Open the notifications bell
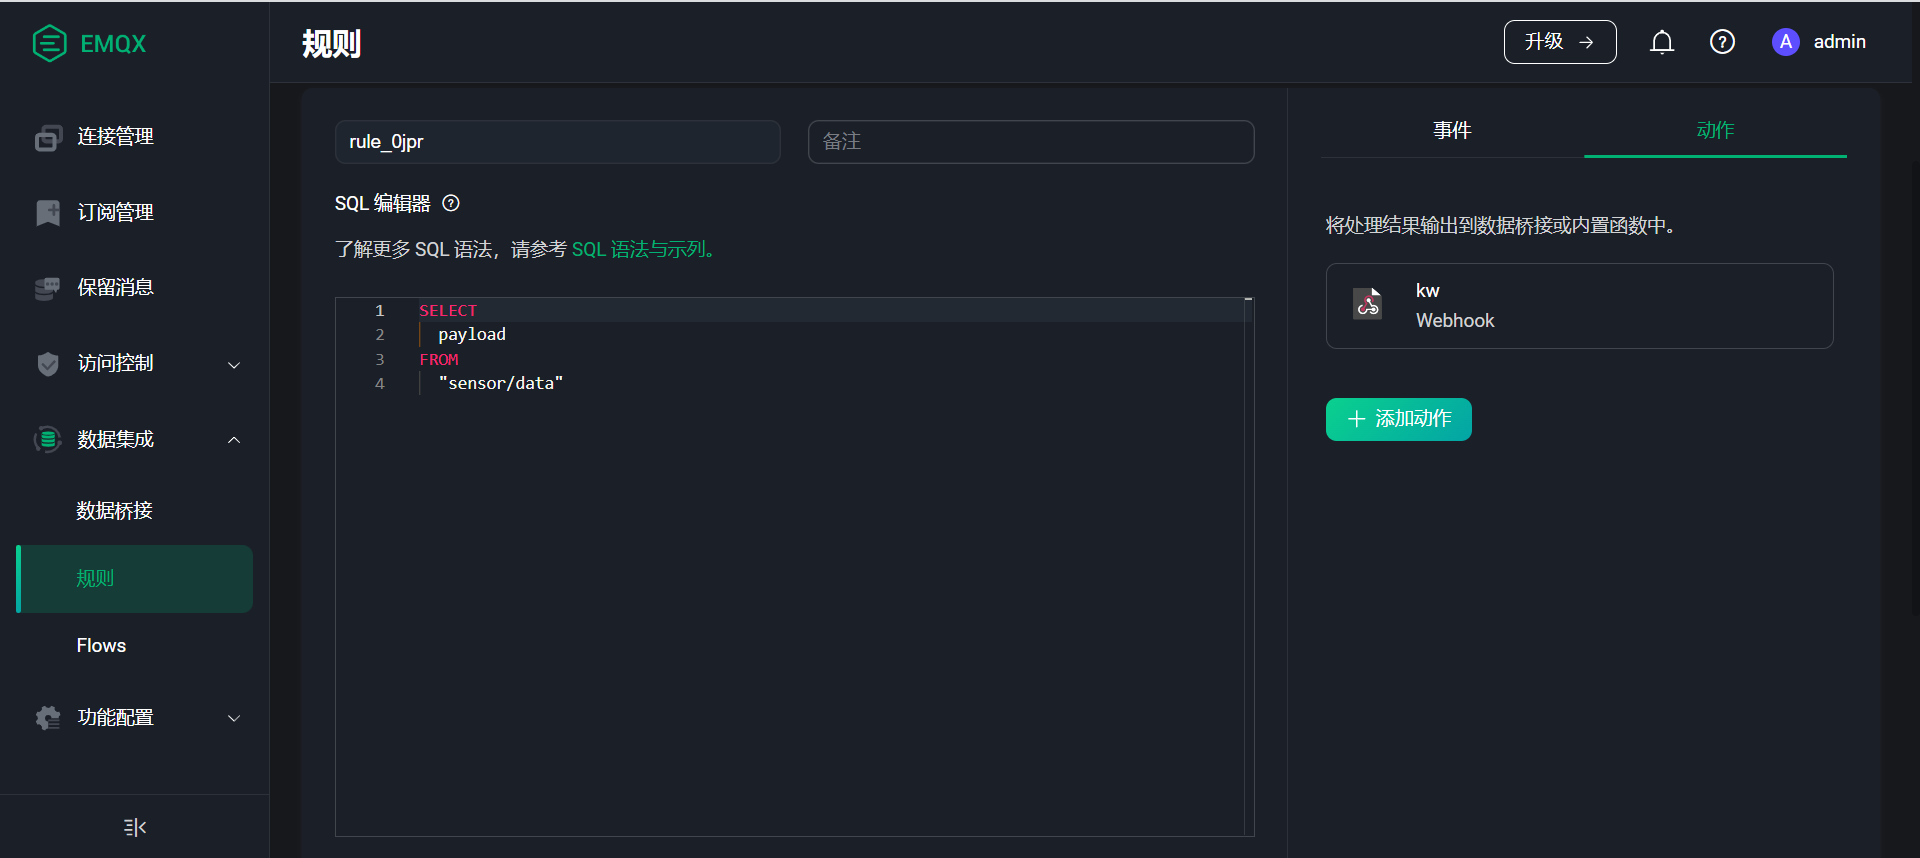The width and height of the screenshot is (1920, 858). pyautogui.click(x=1661, y=42)
